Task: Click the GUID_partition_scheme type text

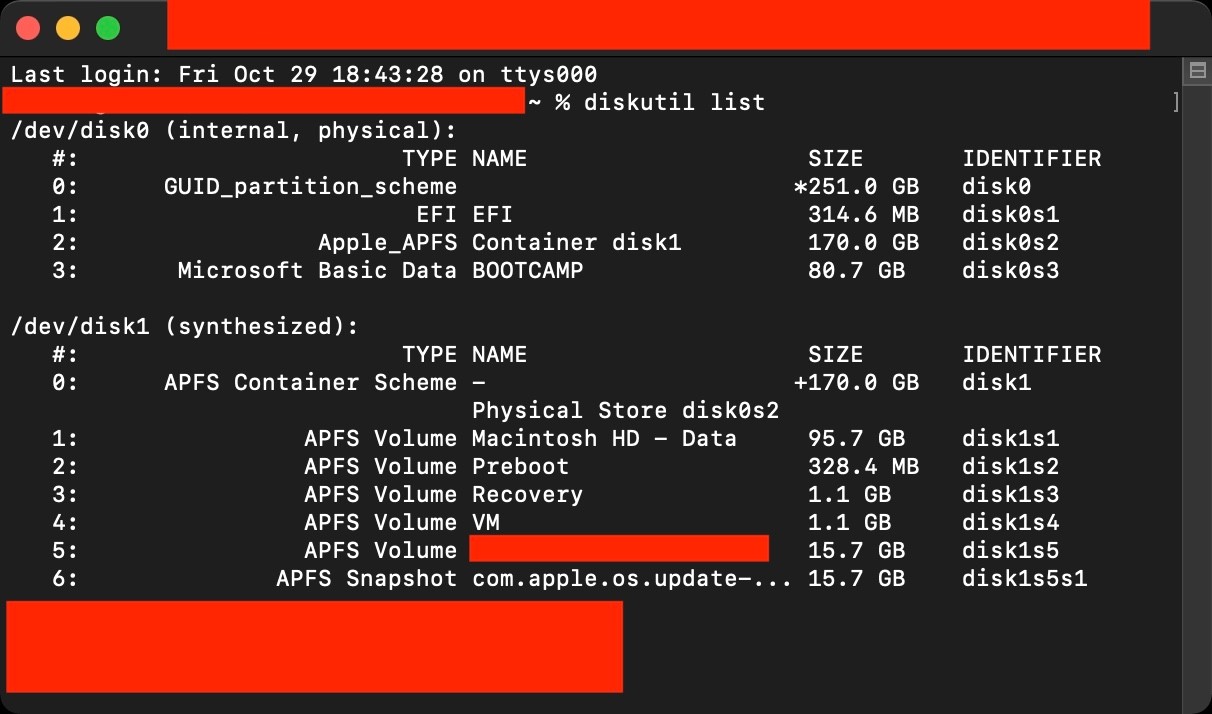Action: coord(310,186)
